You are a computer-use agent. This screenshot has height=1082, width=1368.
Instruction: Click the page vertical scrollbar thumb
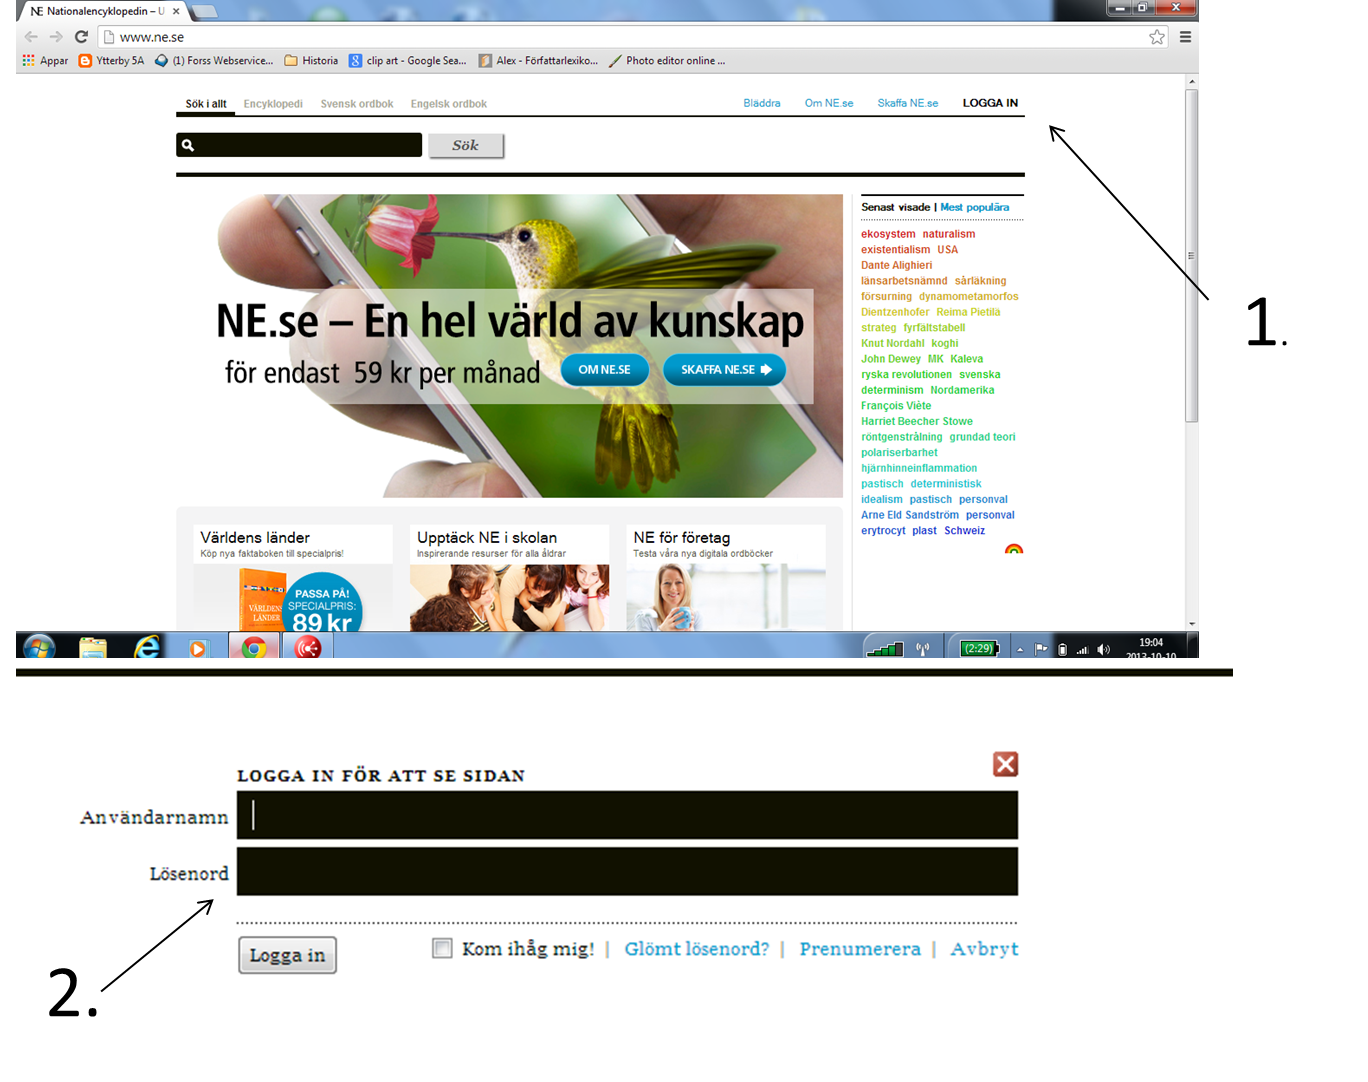pos(1191,255)
